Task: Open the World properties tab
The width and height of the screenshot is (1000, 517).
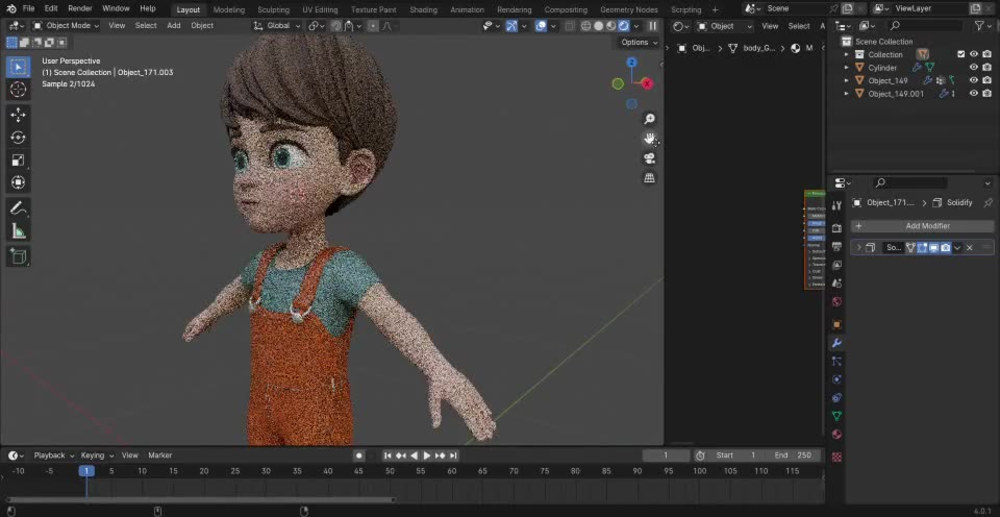Action: click(837, 302)
